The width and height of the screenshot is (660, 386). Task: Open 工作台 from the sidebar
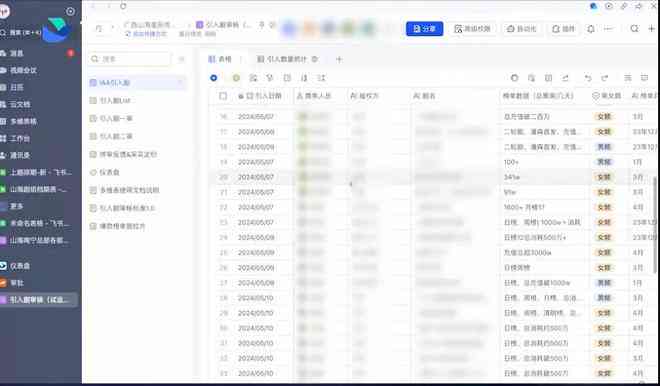point(20,138)
